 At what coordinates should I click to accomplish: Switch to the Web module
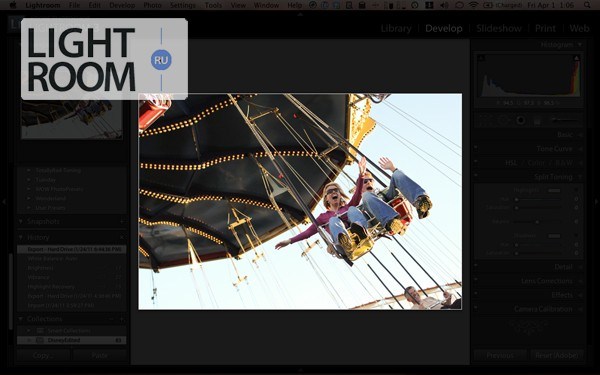(579, 28)
